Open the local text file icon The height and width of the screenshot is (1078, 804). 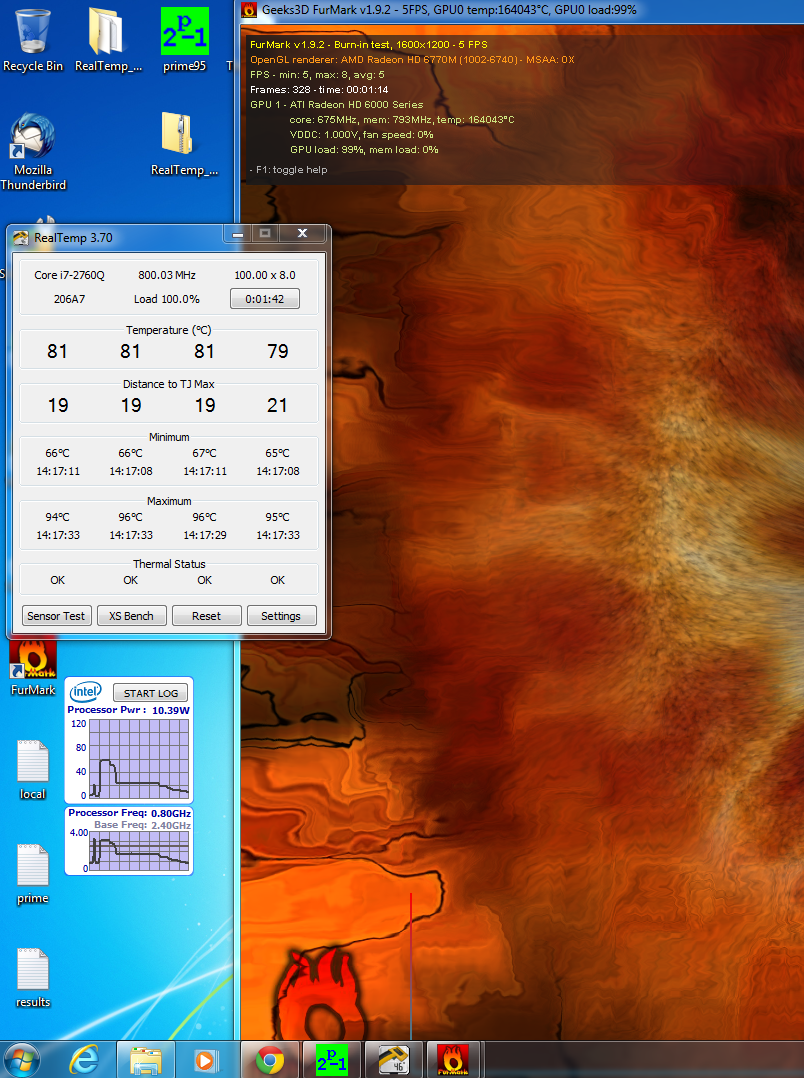tap(32, 770)
